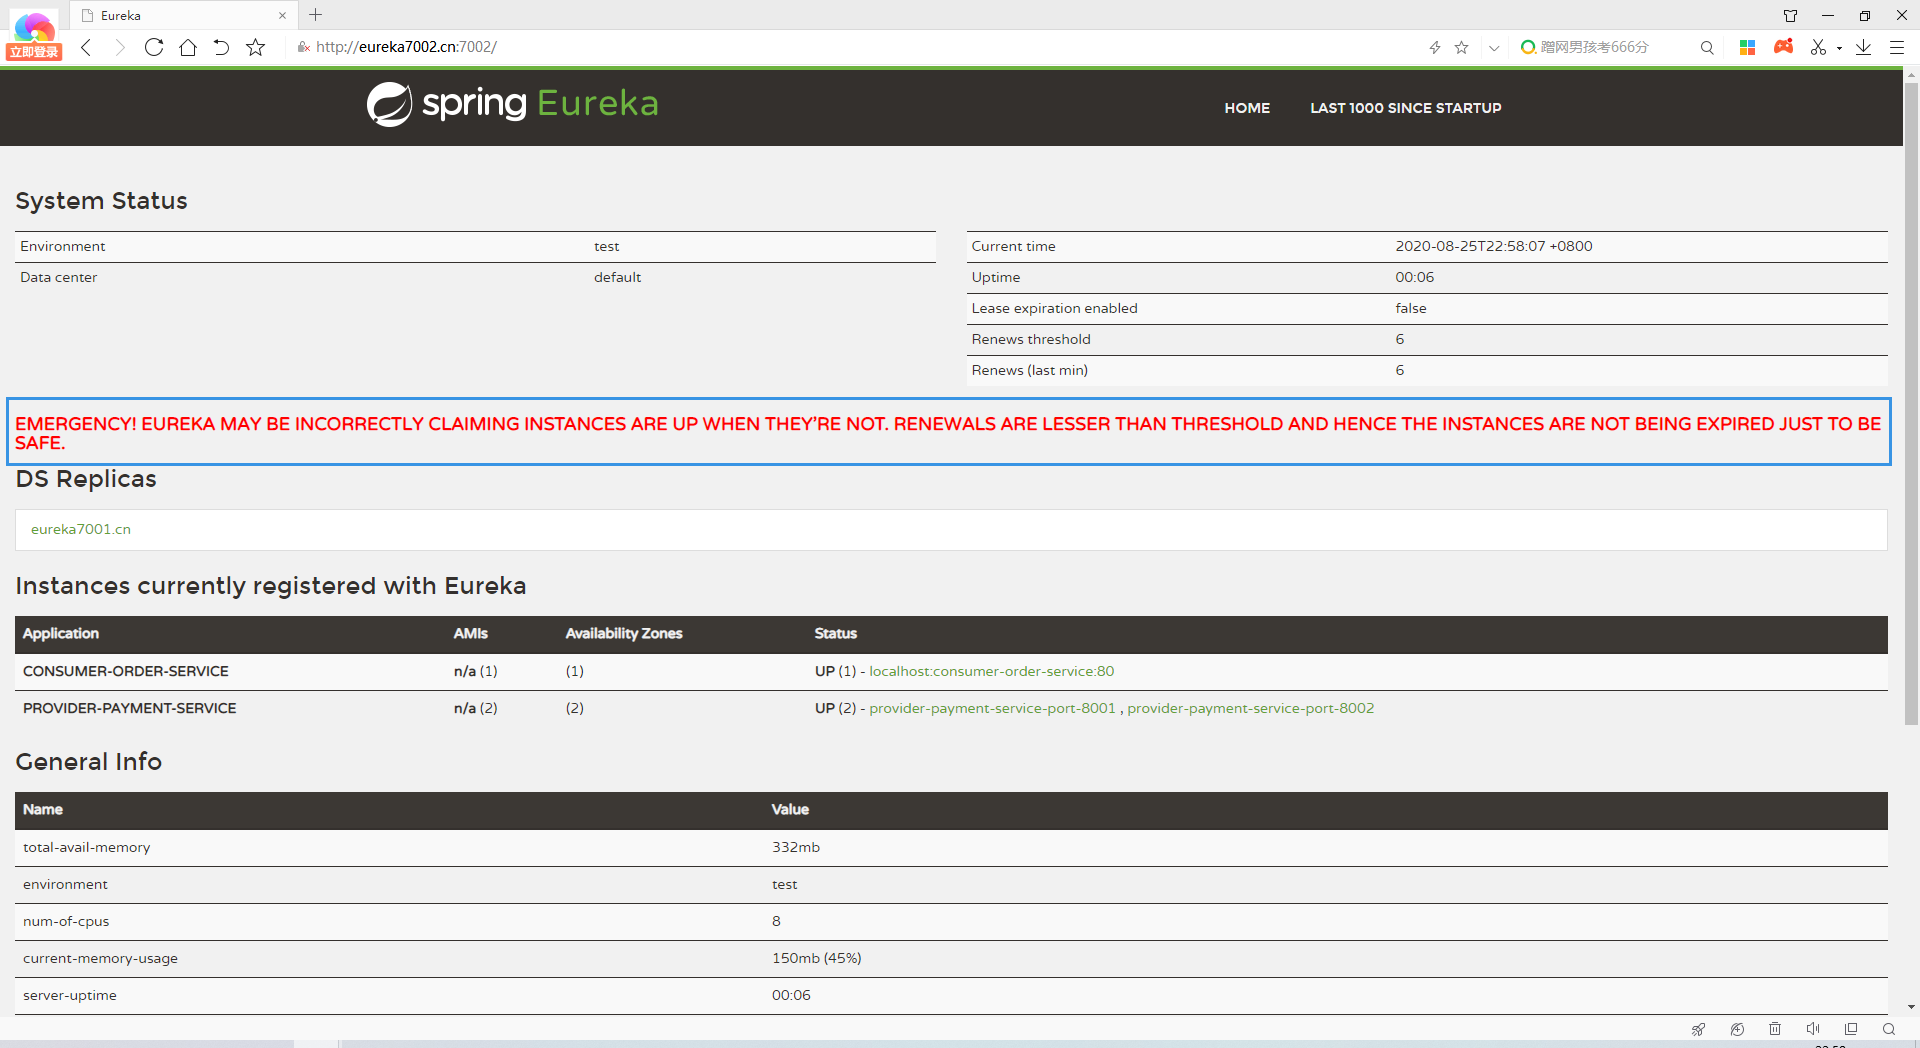The width and height of the screenshot is (1920, 1048).
Task: Click the PROVIDER-PAYMENT-SERVICE application cell
Action: click(x=130, y=709)
